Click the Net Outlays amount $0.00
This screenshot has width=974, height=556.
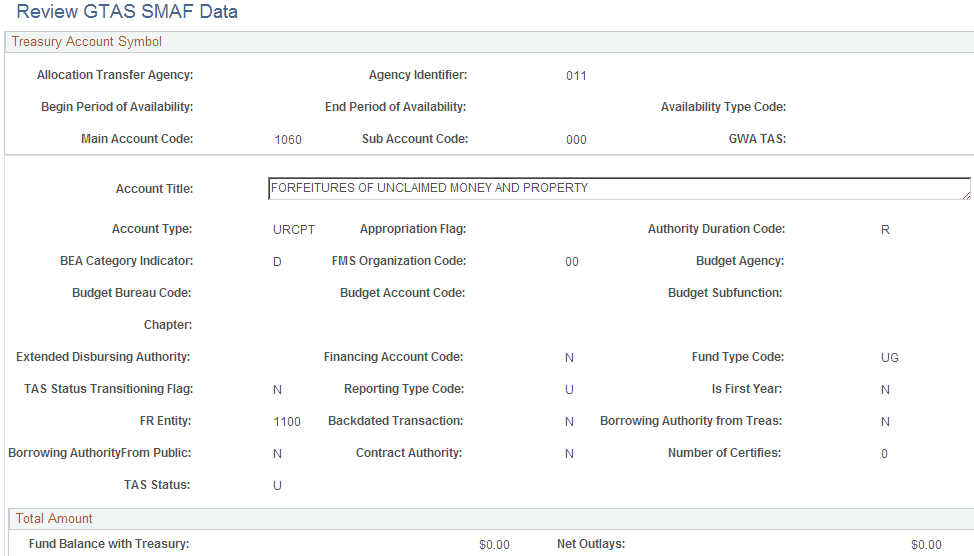pos(926,545)
